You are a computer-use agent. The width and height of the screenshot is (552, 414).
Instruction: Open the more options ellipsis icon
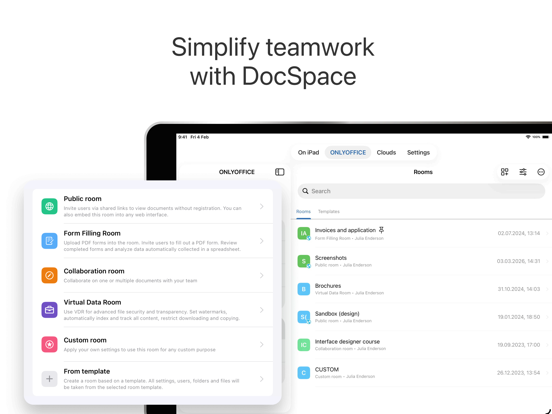click(x=541, y=172)
